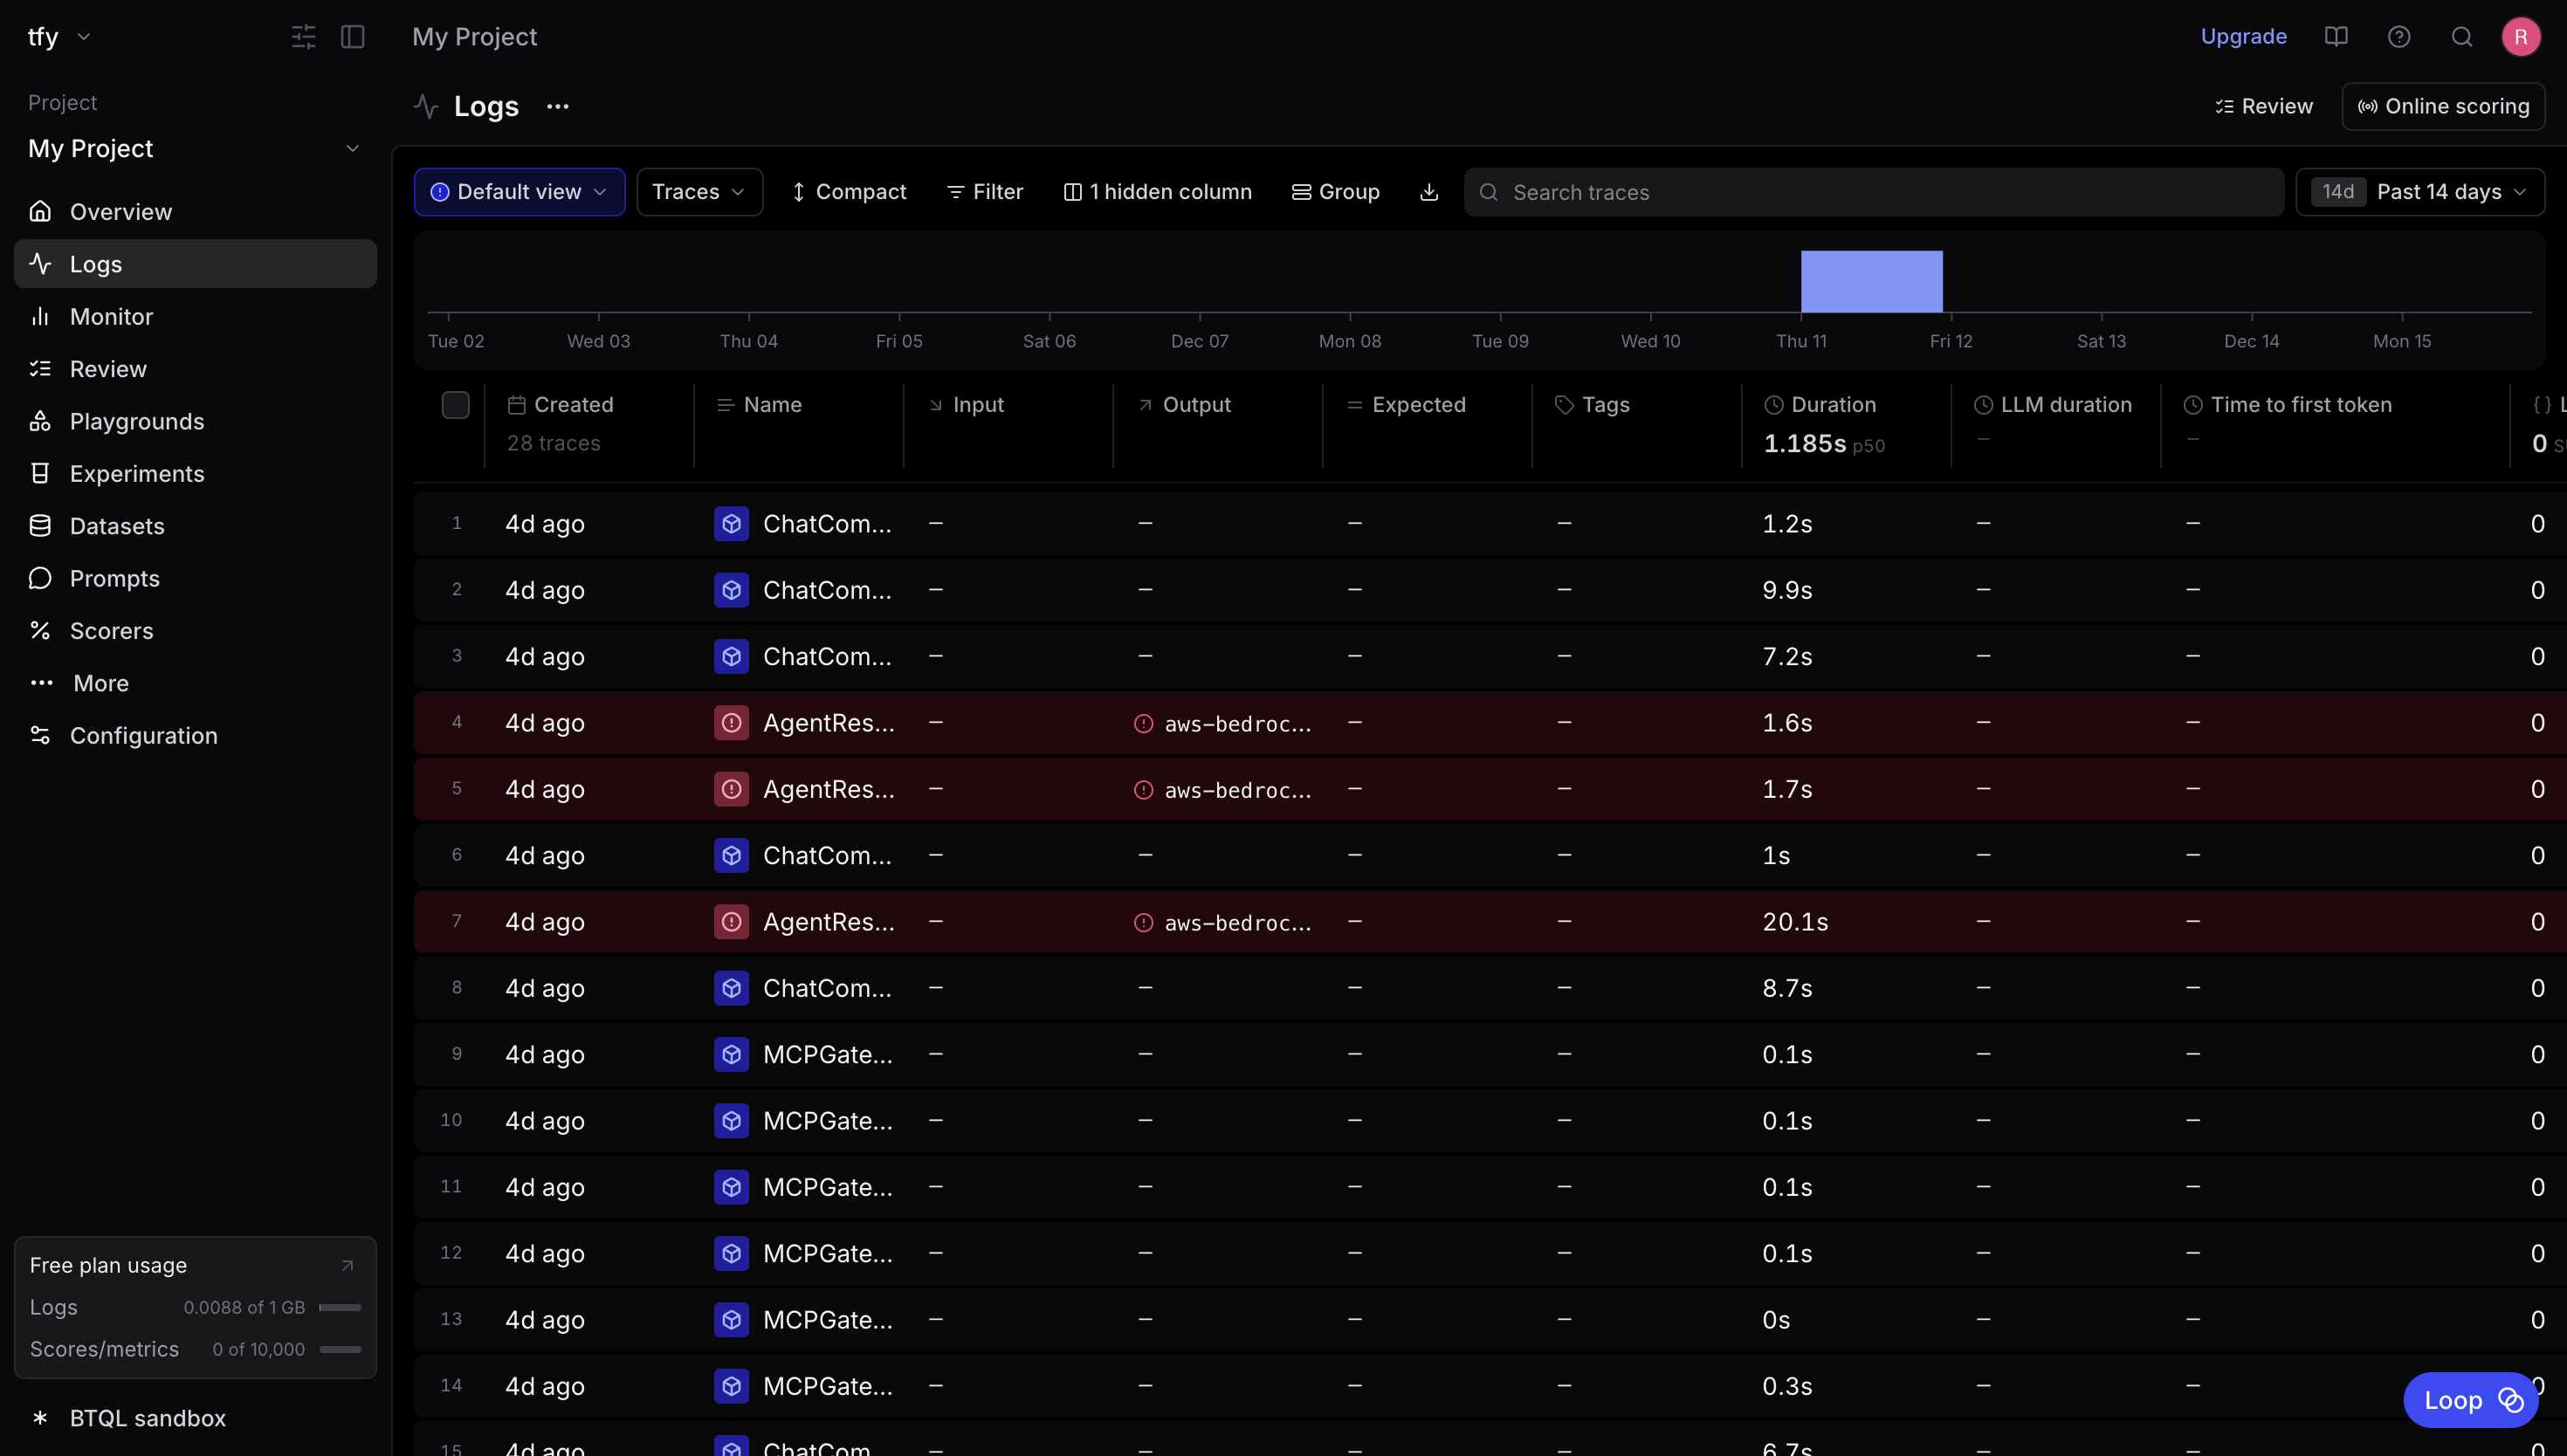Go to Monitor in the sidebar
This screenshot has height=1456, width=2567.
click(111, 317)
